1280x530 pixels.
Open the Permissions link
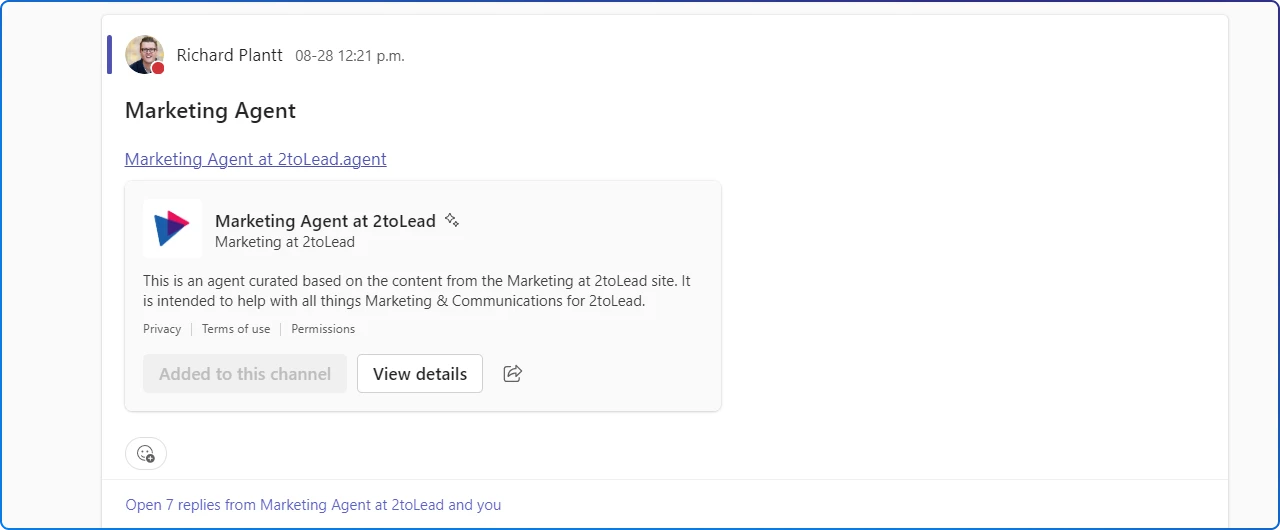tap(323, 329)
